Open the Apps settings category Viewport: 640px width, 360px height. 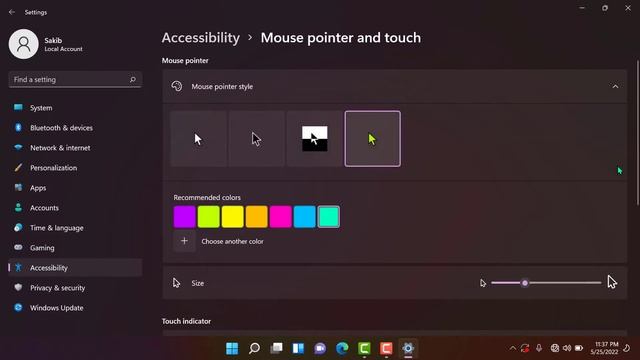point(75,188)
